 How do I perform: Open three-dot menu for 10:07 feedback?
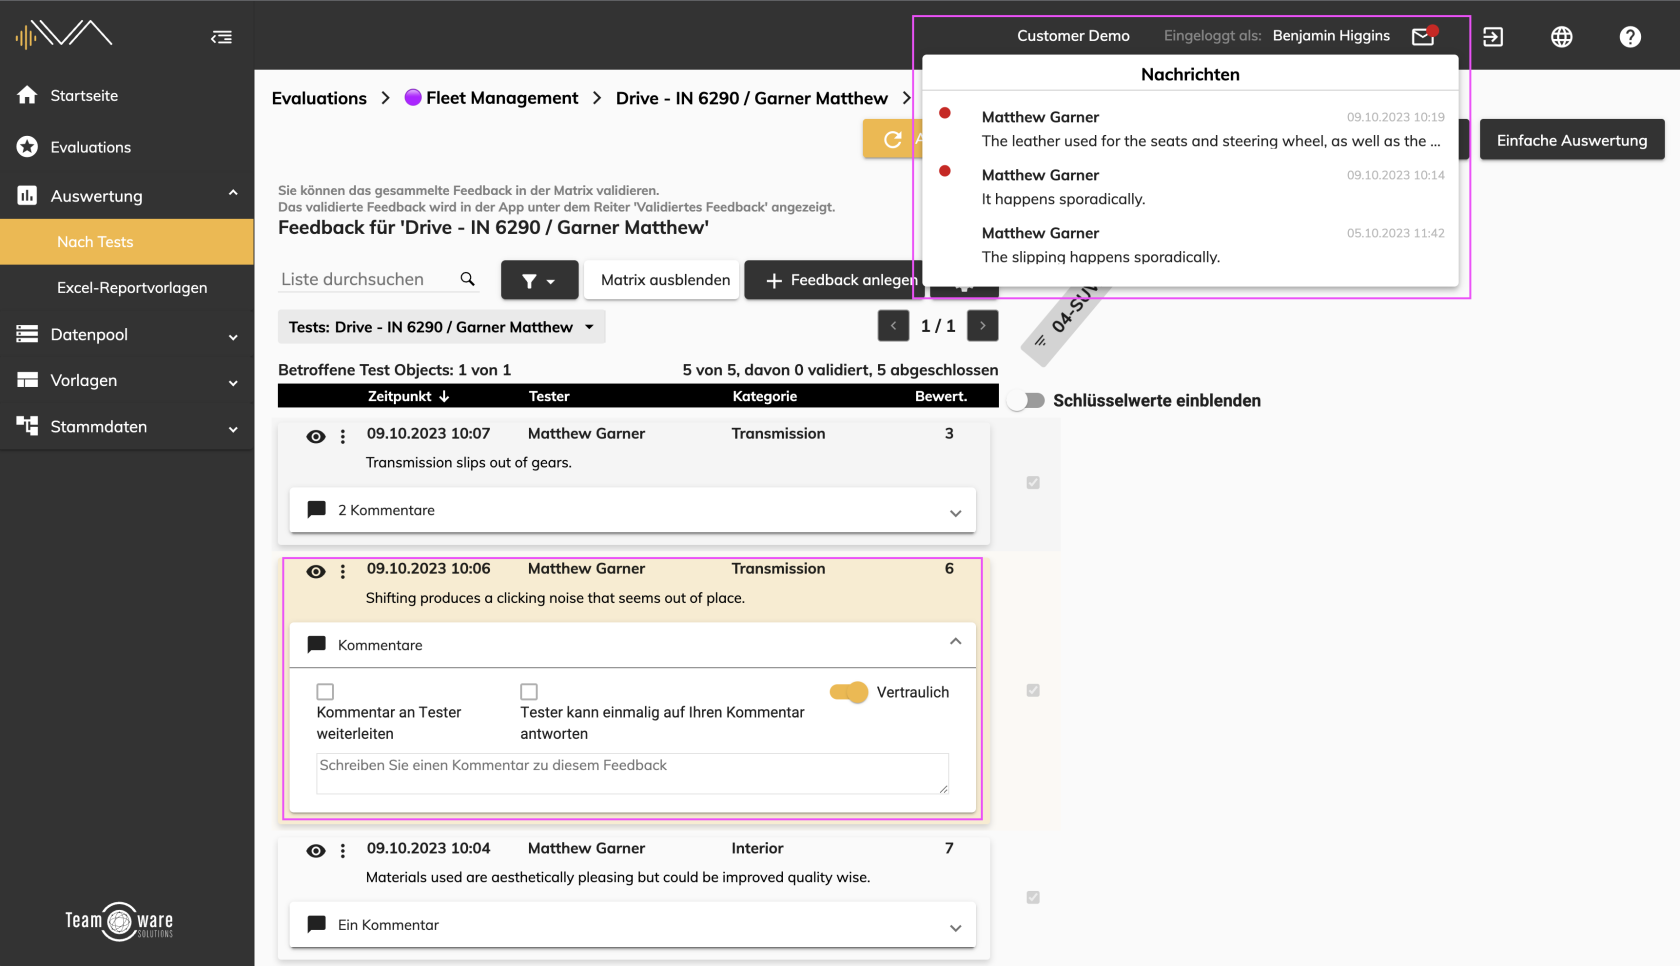343,436
